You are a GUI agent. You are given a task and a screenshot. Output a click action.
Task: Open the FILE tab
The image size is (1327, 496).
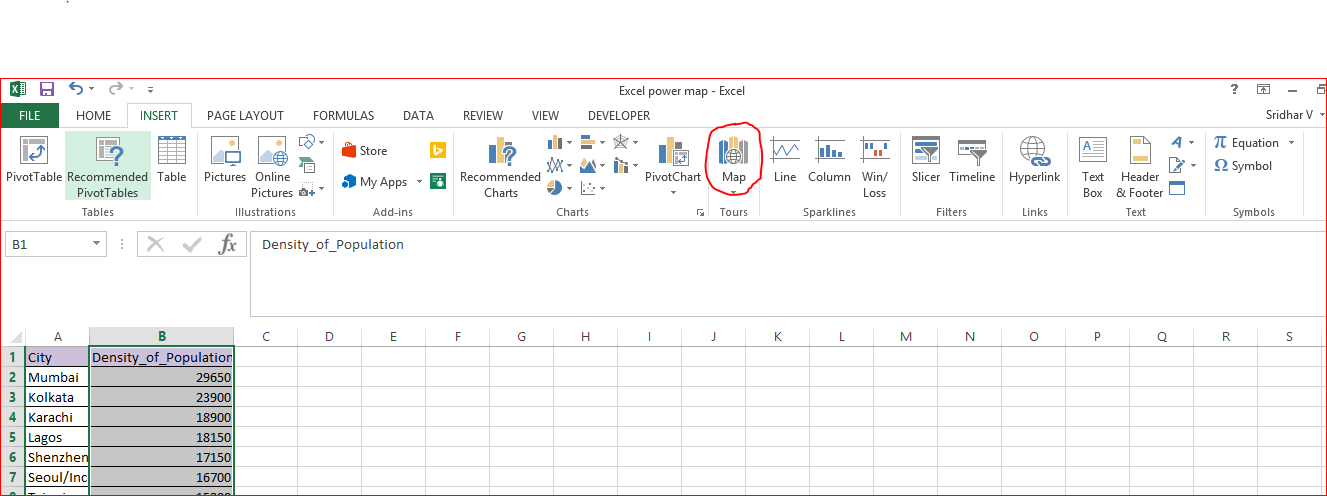(x=30, y=116)
